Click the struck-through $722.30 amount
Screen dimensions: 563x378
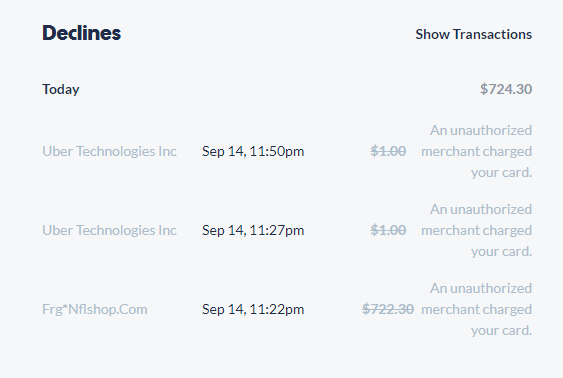pyautogui.click(x=388, y=309)
